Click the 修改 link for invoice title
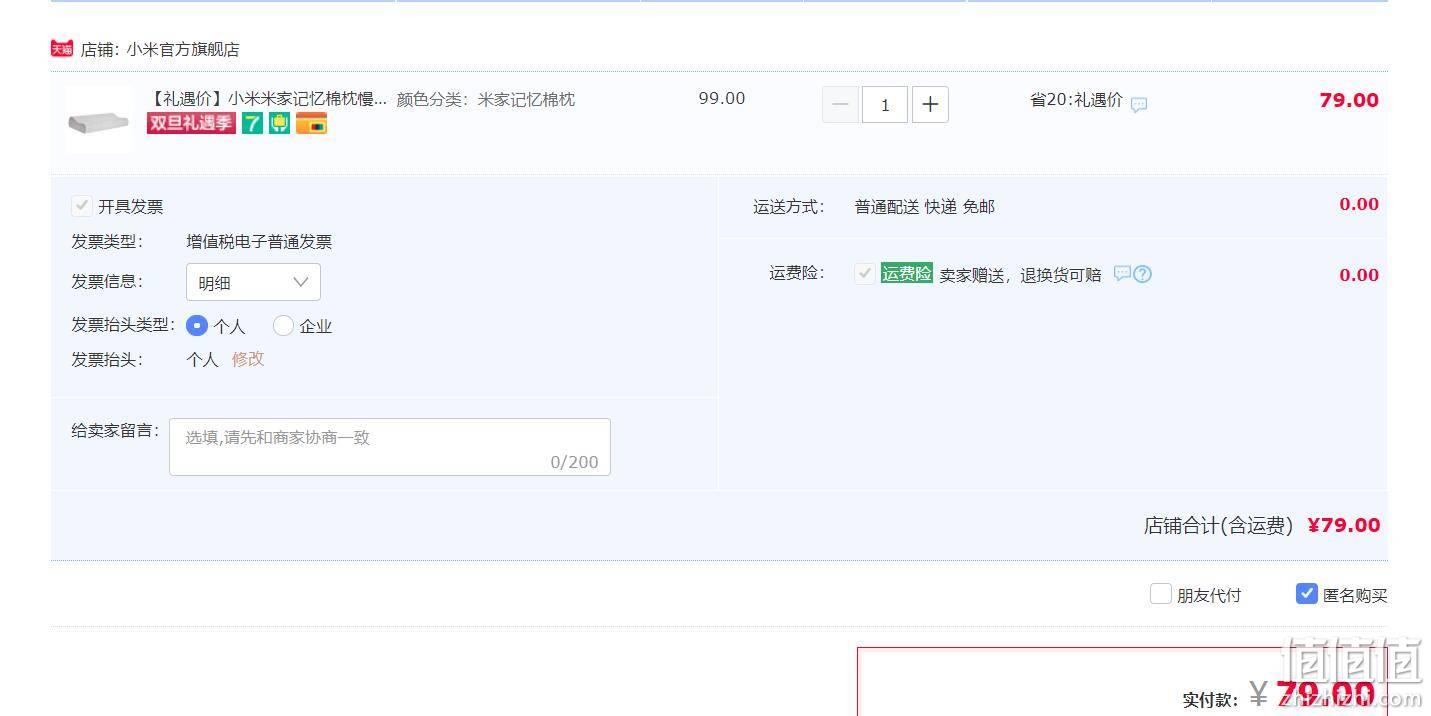This screenshot has width=1431, height=716. (248, 359)
